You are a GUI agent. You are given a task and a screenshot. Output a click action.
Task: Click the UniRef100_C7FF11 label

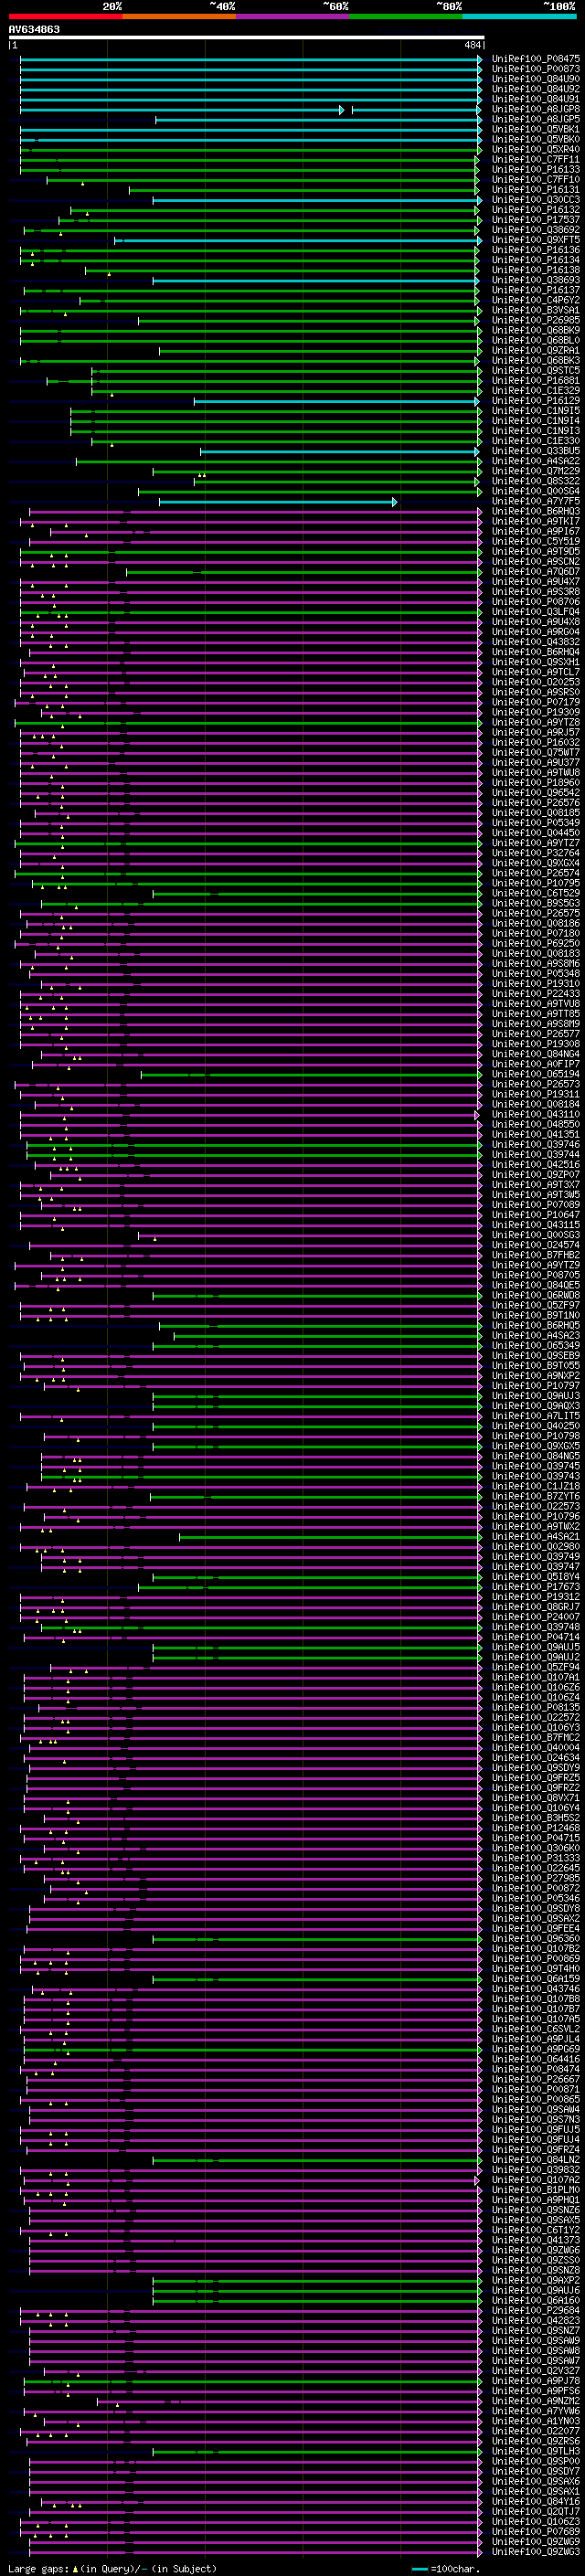[x=536, y=159]
